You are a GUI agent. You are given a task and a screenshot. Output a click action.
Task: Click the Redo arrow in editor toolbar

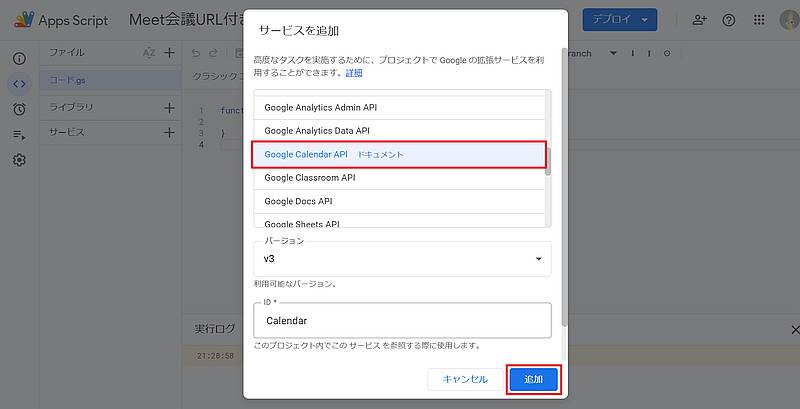coord(214,53)
